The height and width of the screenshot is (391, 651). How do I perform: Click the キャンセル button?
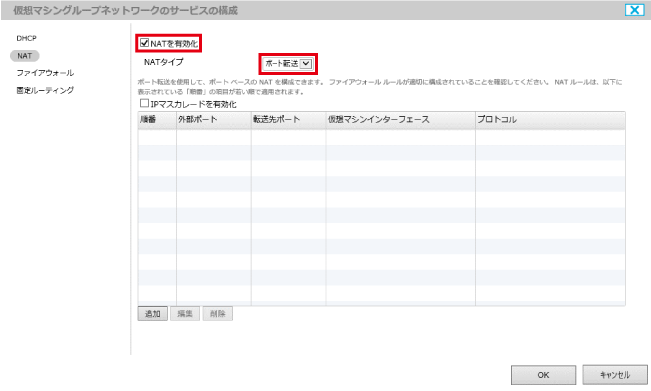click(615, 375)
